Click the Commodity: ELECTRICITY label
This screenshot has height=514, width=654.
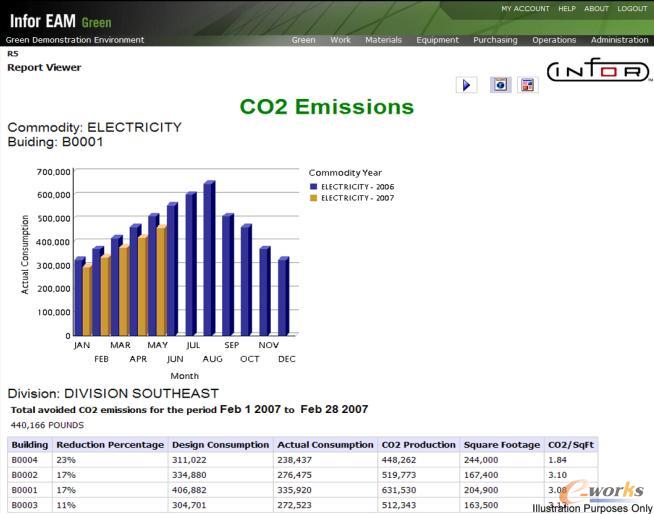pyautogui.click(x=95, y=127)
